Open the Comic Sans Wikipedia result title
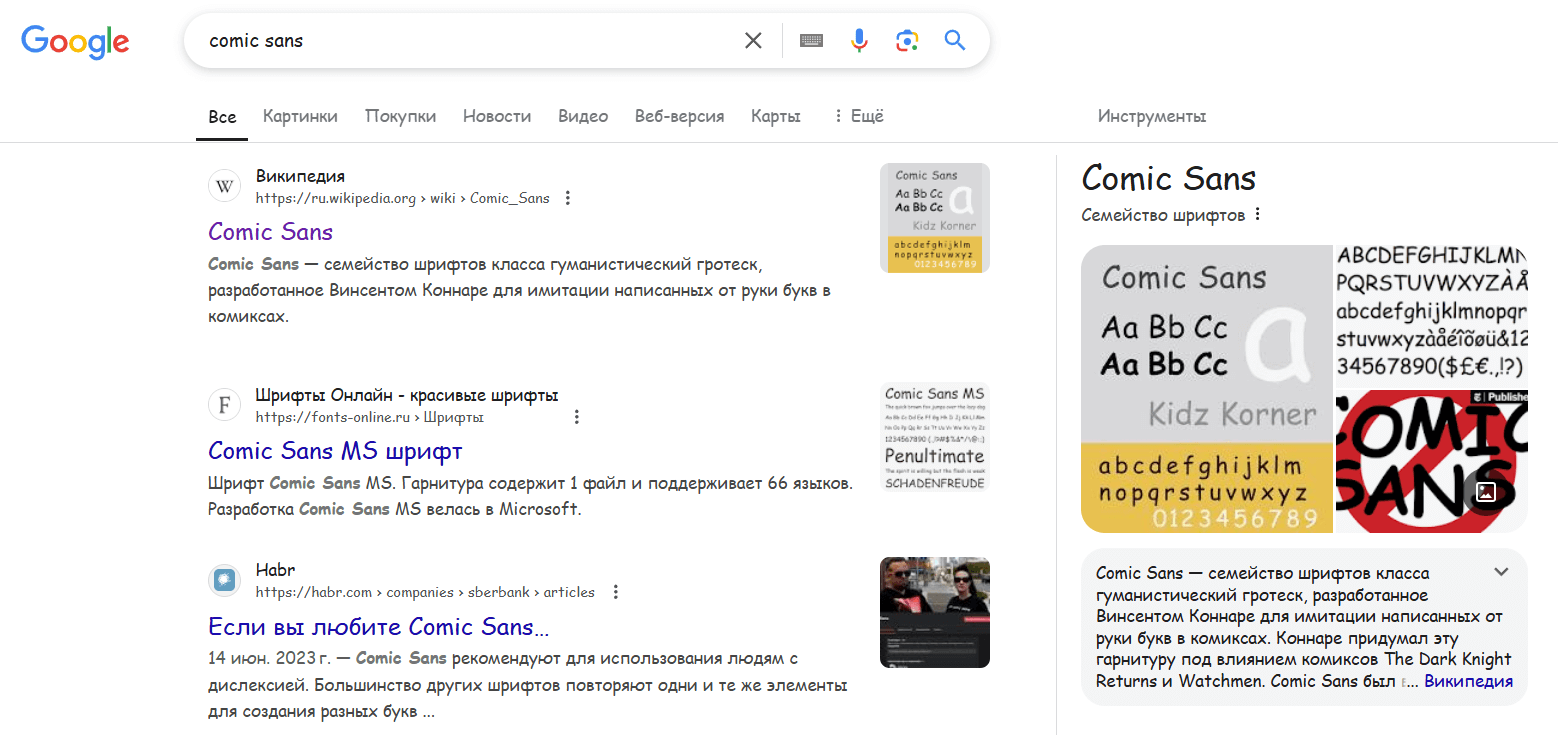1558x735 pixels. [270, 232]
